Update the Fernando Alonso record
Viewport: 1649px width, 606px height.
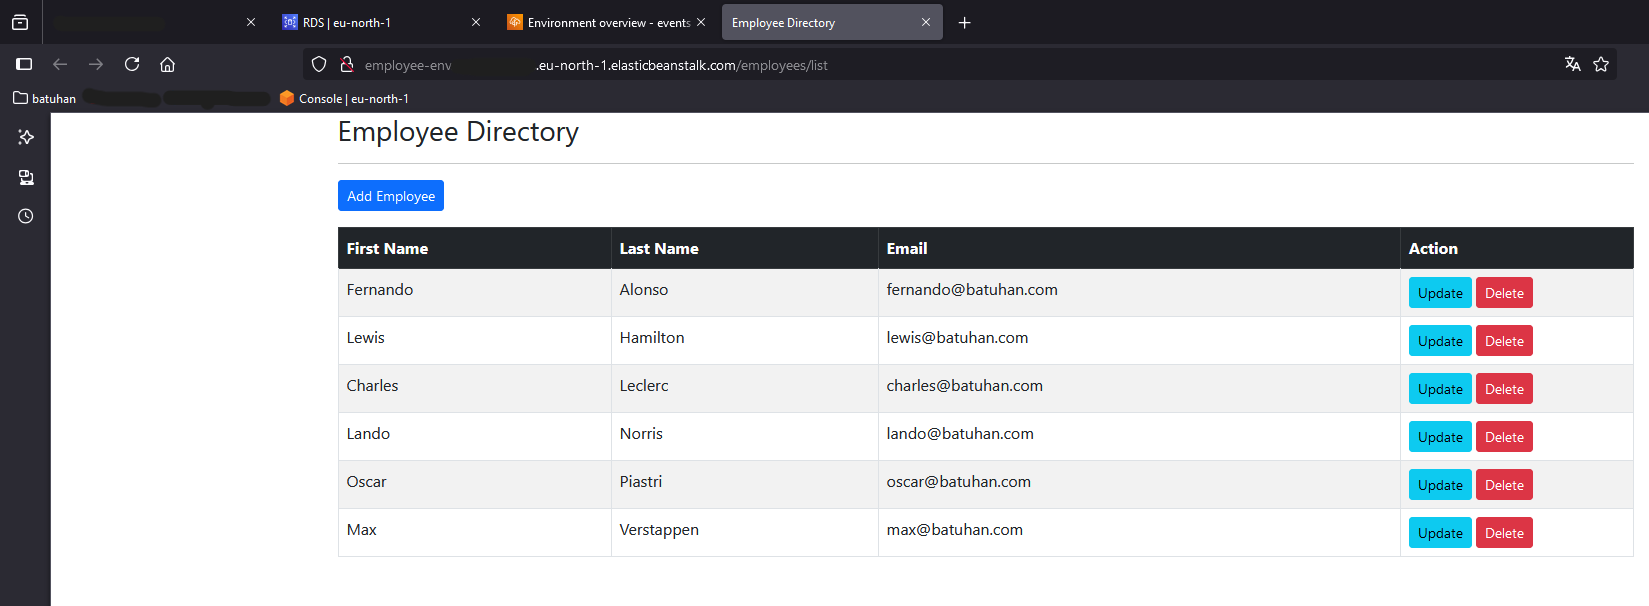click(x=1440, y=293)
